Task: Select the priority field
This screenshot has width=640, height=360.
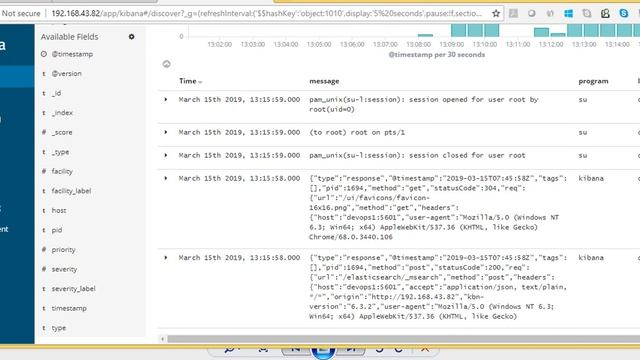Action: click(x=63, y=250)
